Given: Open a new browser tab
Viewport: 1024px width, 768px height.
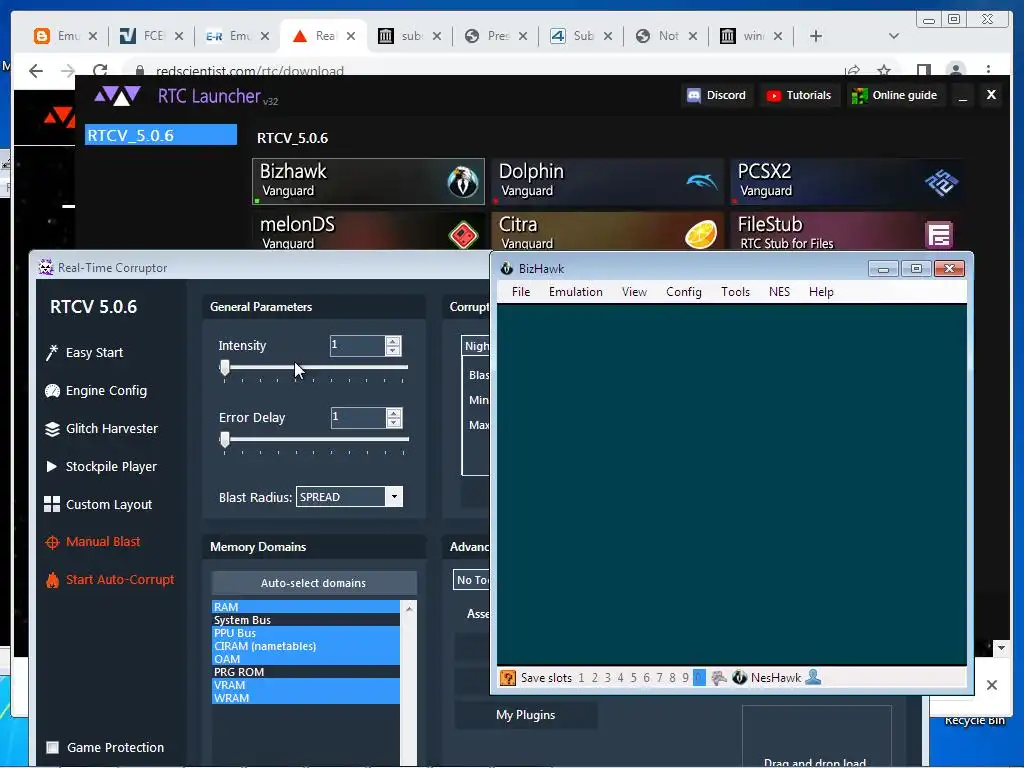Looking at the screenshot, I should tap(816, 36).
